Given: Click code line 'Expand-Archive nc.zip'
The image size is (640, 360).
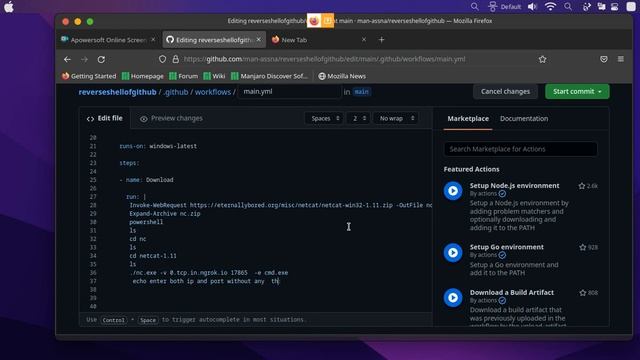Looking at the screenshot, I should [x=165, y=213].
